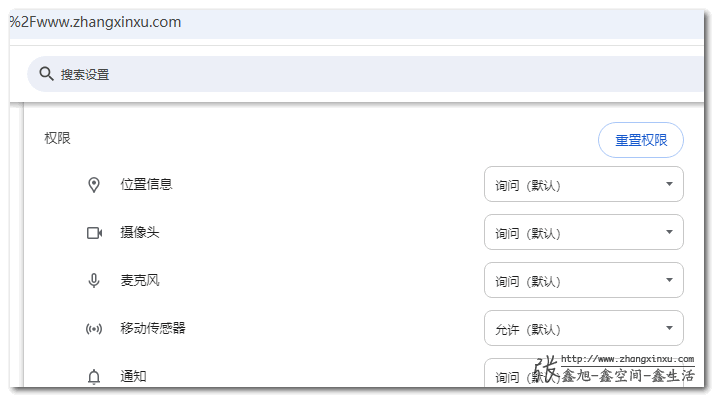The width and height of the screenshot is (715, 398).
Task: Click the 通知 label
Action: coord(133,376)
